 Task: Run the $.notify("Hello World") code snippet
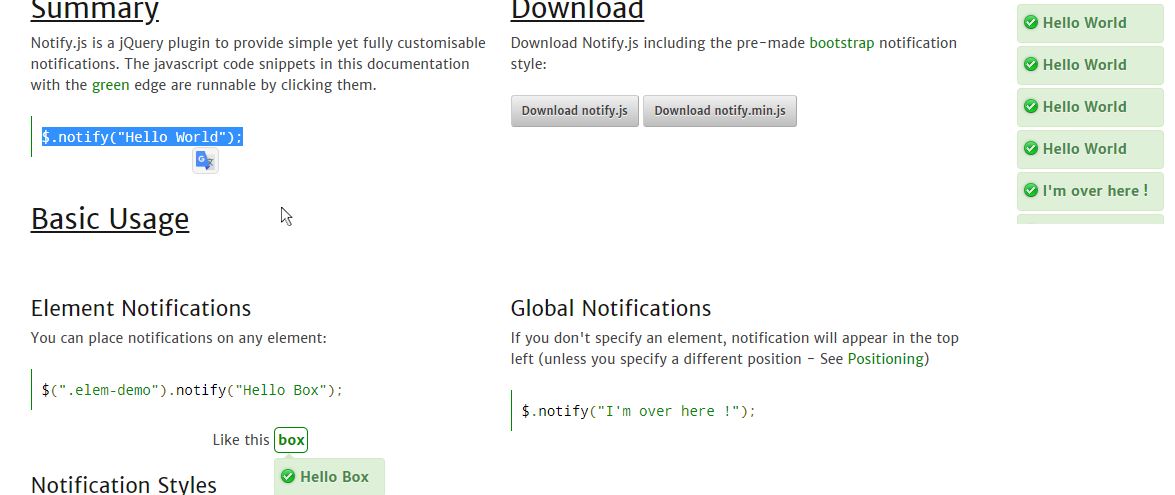click(142, 137)
